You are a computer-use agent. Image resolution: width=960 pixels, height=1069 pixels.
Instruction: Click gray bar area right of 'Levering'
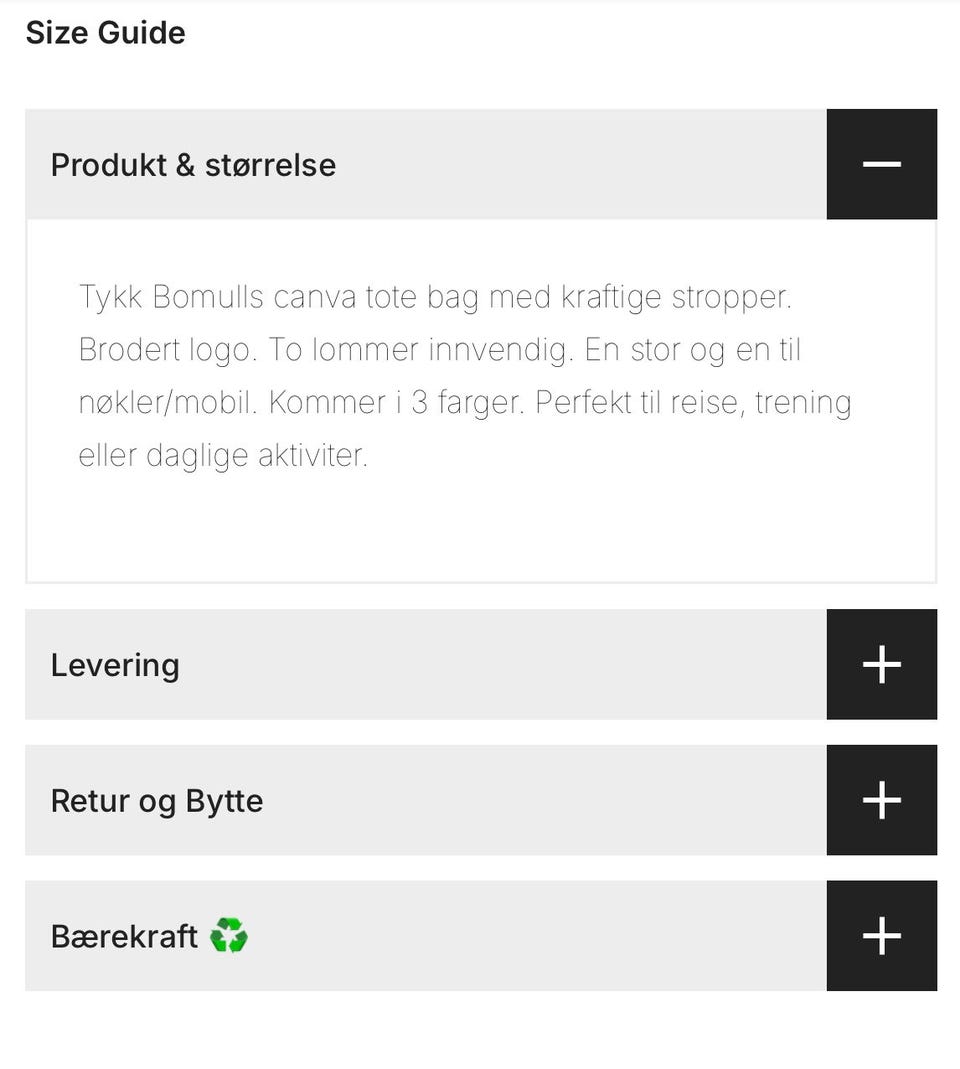coord(500,665)
